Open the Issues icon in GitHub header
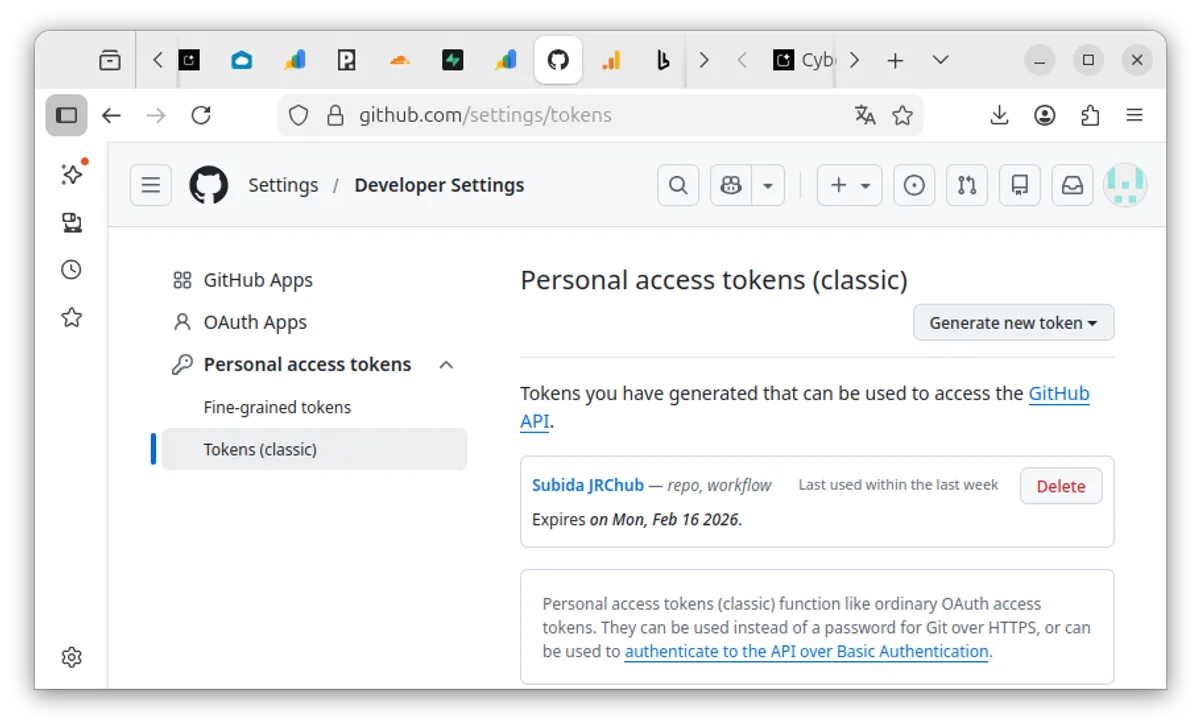 [914, 185]
